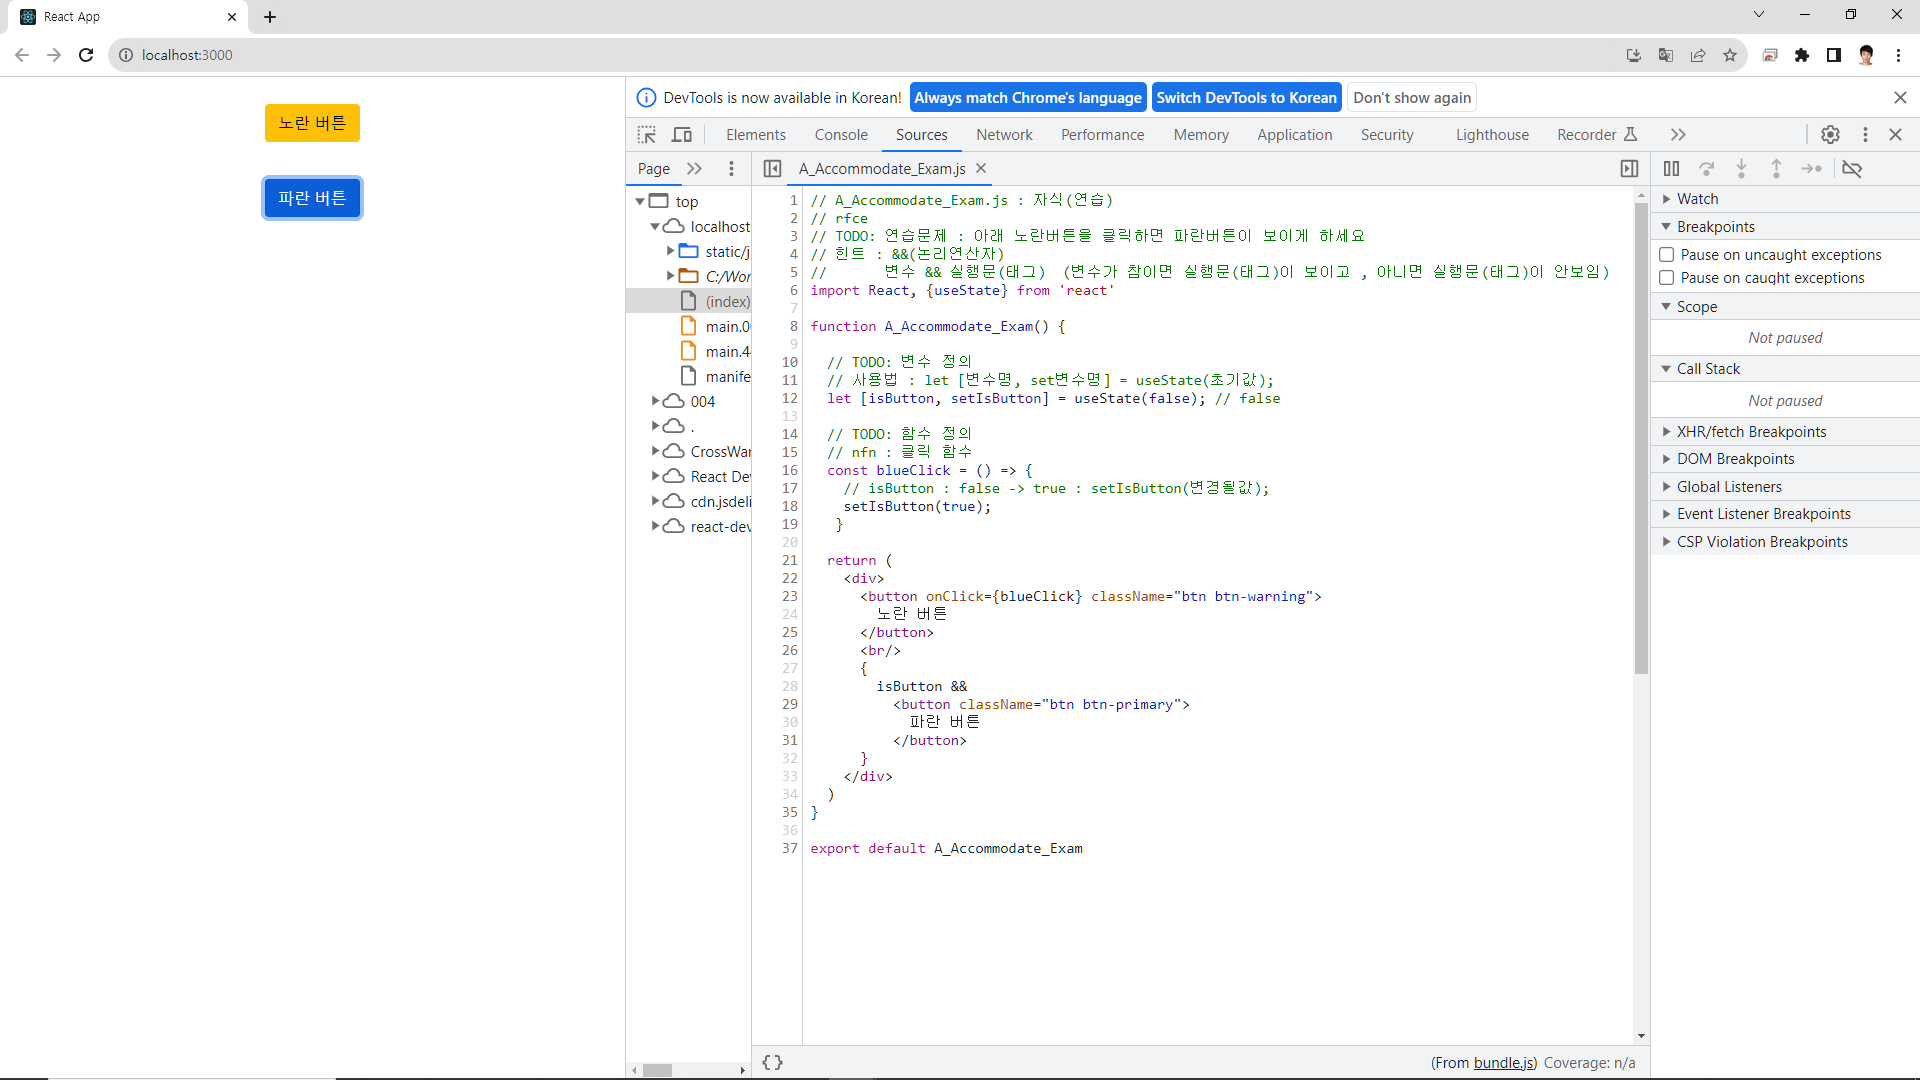The image size is (1920, 1080).
Task: Click the navigator horizontal scrollbar thumb
Action: (x=657, y=1070)
